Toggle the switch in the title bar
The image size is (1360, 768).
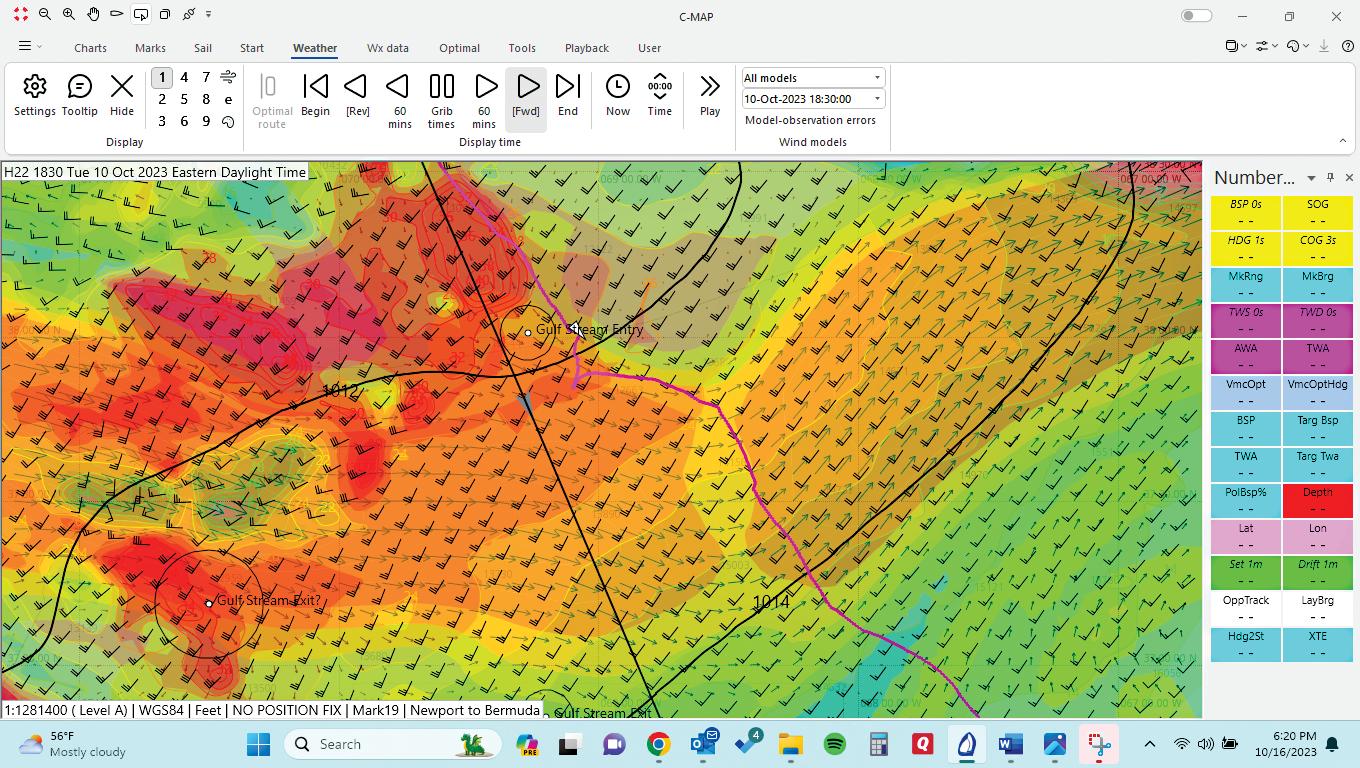[x=1196, y=16]
